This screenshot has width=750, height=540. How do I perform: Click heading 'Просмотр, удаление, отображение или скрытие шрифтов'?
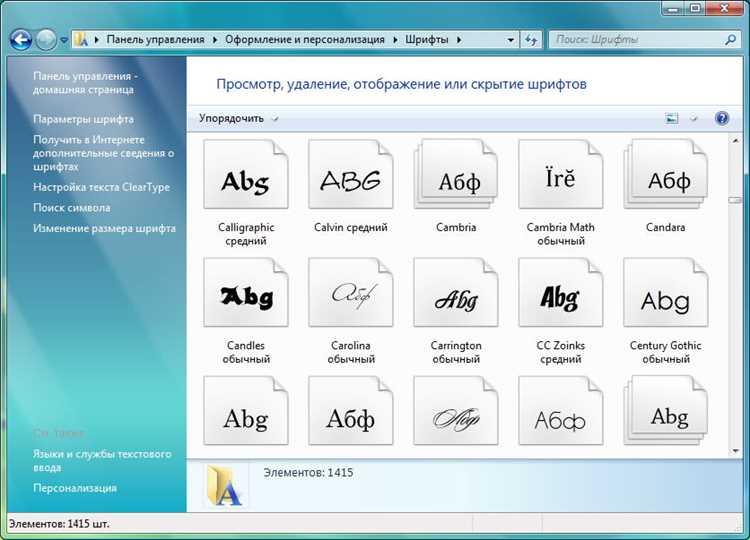tap(401, 84)
